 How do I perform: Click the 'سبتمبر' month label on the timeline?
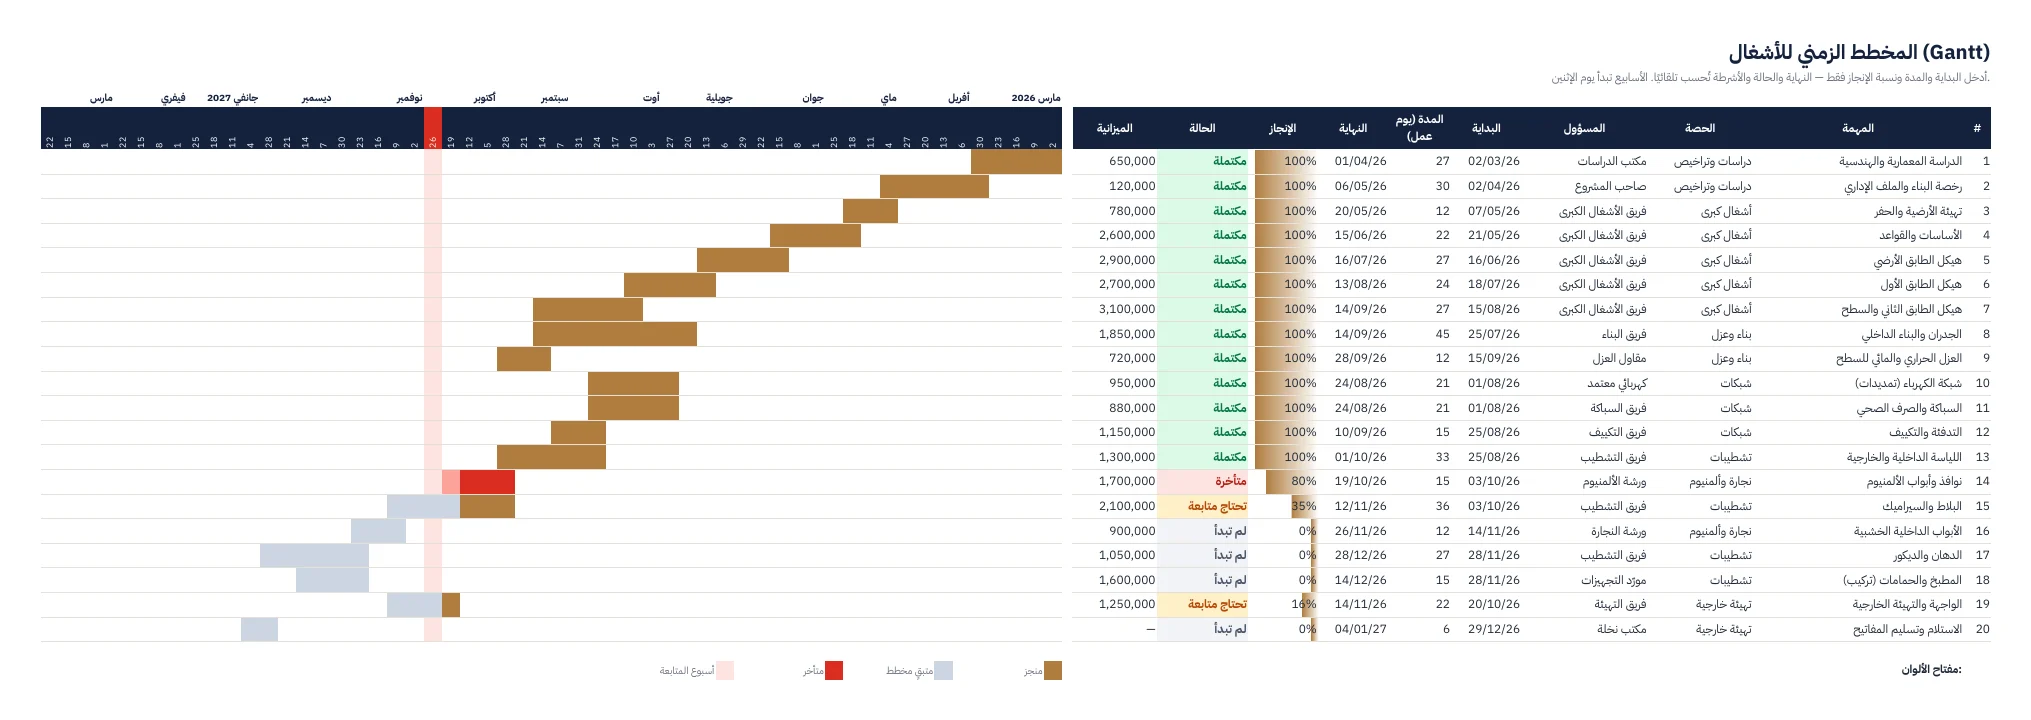[555, 98]
